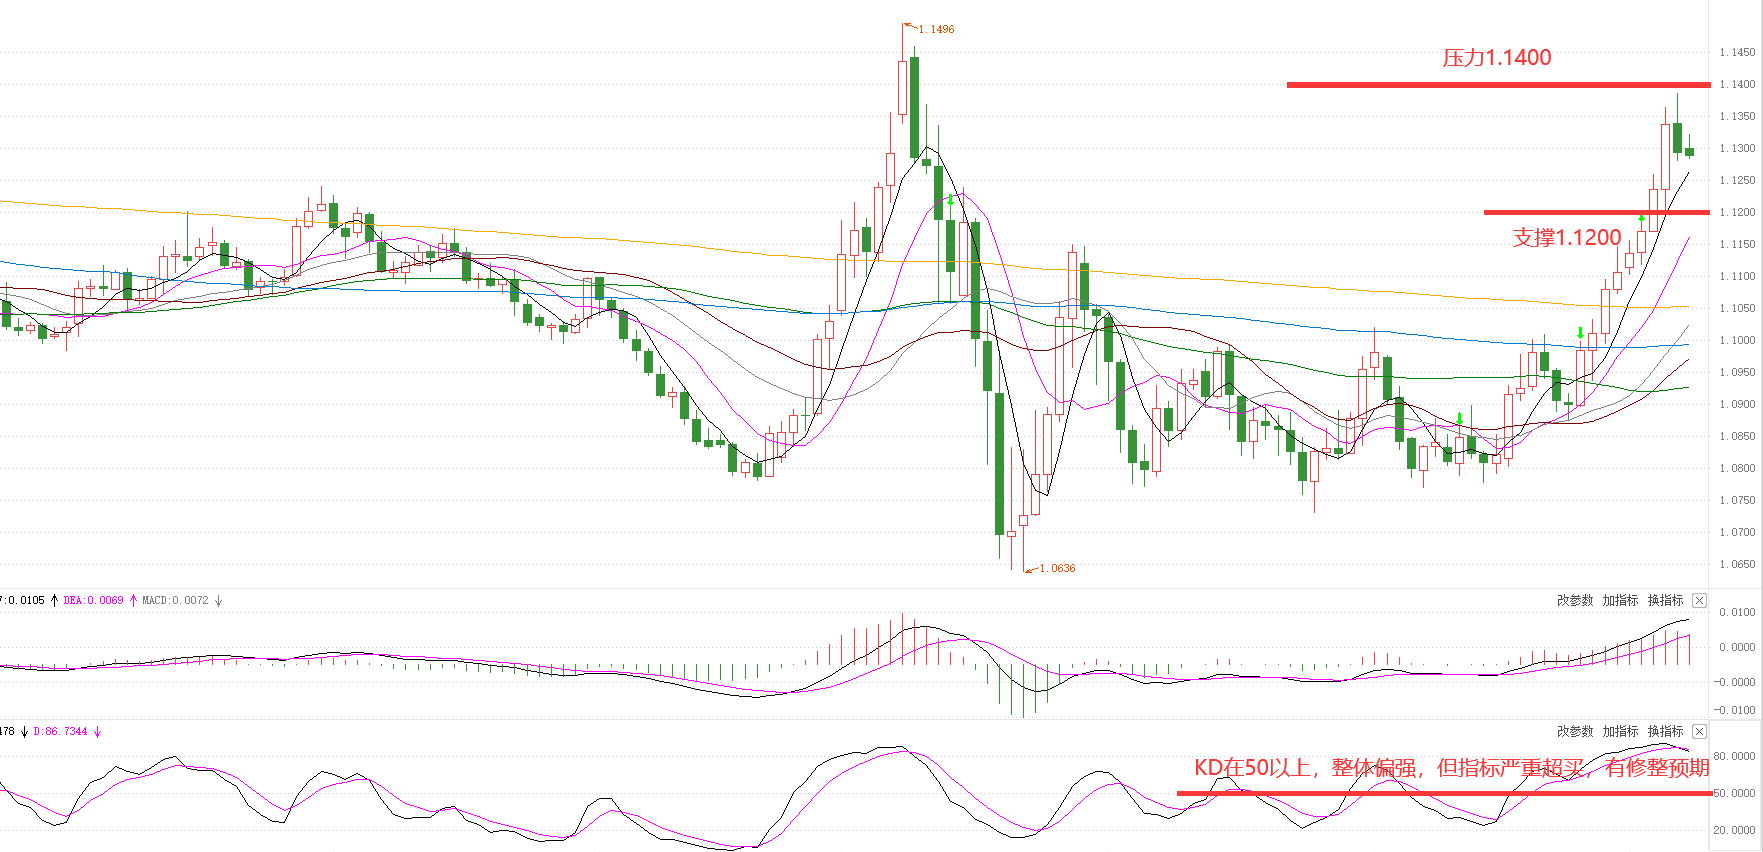Click 改参数 in the MACD panel
The image size is (1763, 852).
[1575, 600]
